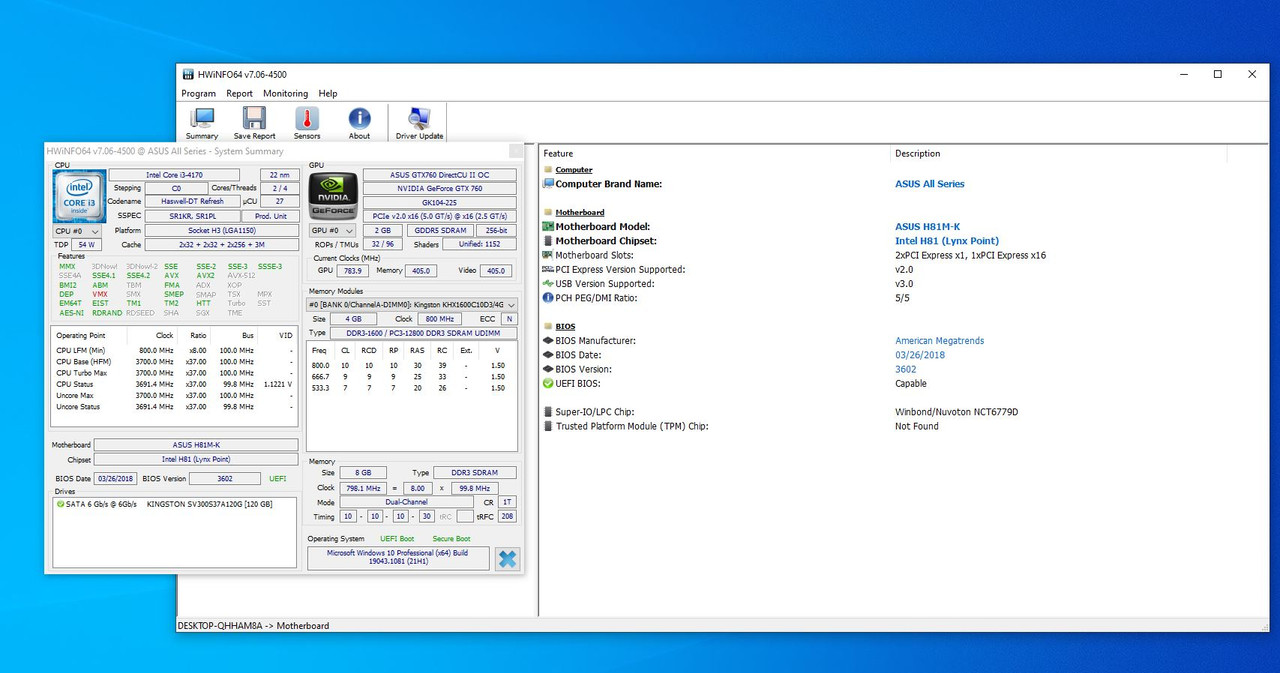Click the PCI Express Version slot icon

click(548, 269)
